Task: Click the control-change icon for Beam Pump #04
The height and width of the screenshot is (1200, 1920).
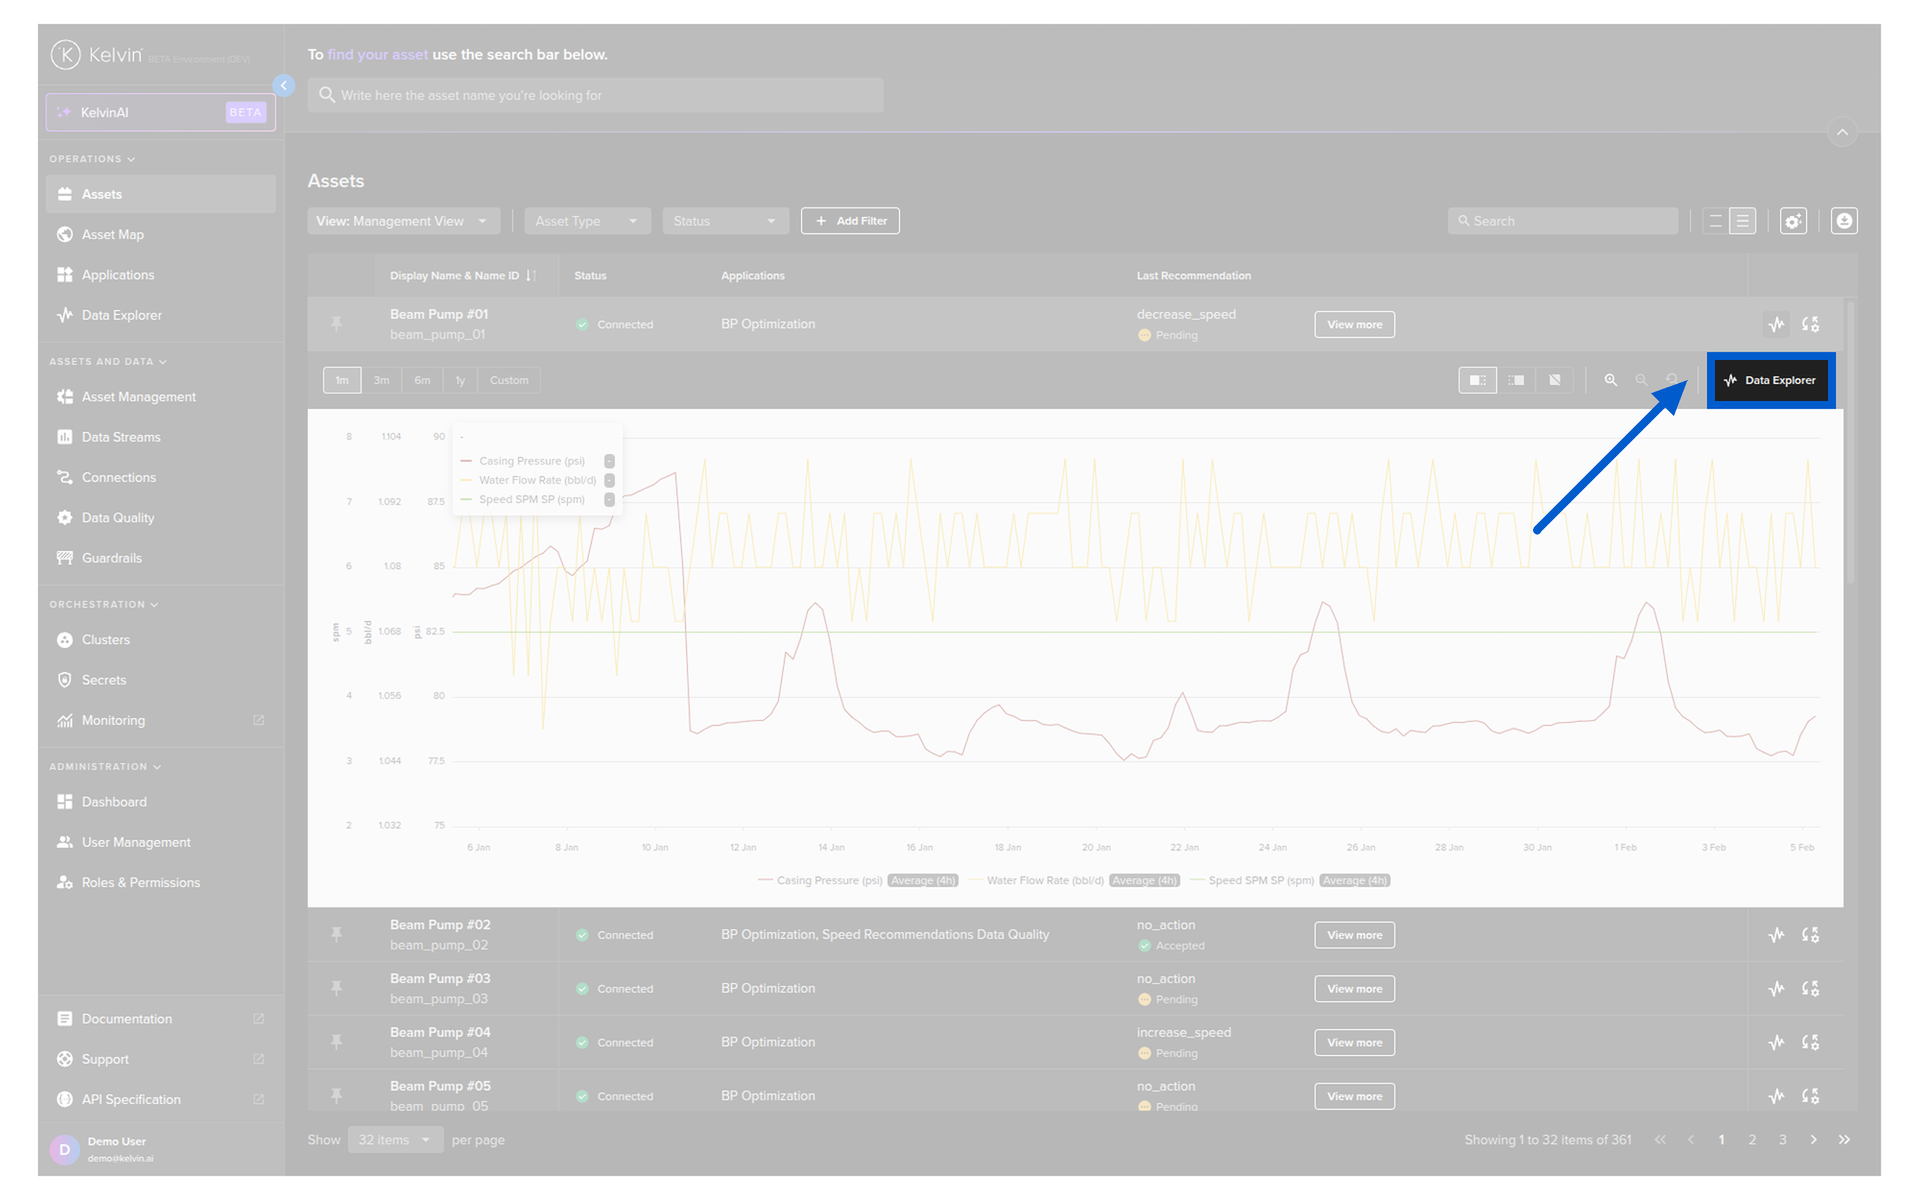Action: pos(1810,1042)
